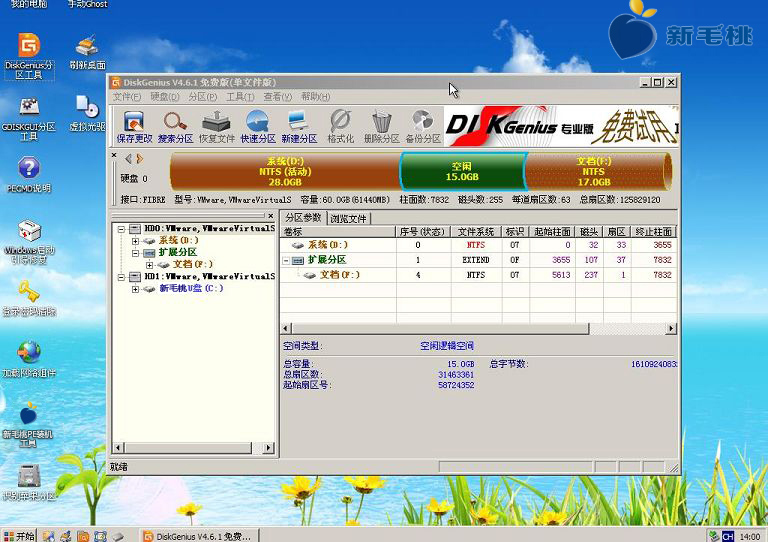Click 序号(状态) column header
The image size is (768, 542).
tap(423, 232)
